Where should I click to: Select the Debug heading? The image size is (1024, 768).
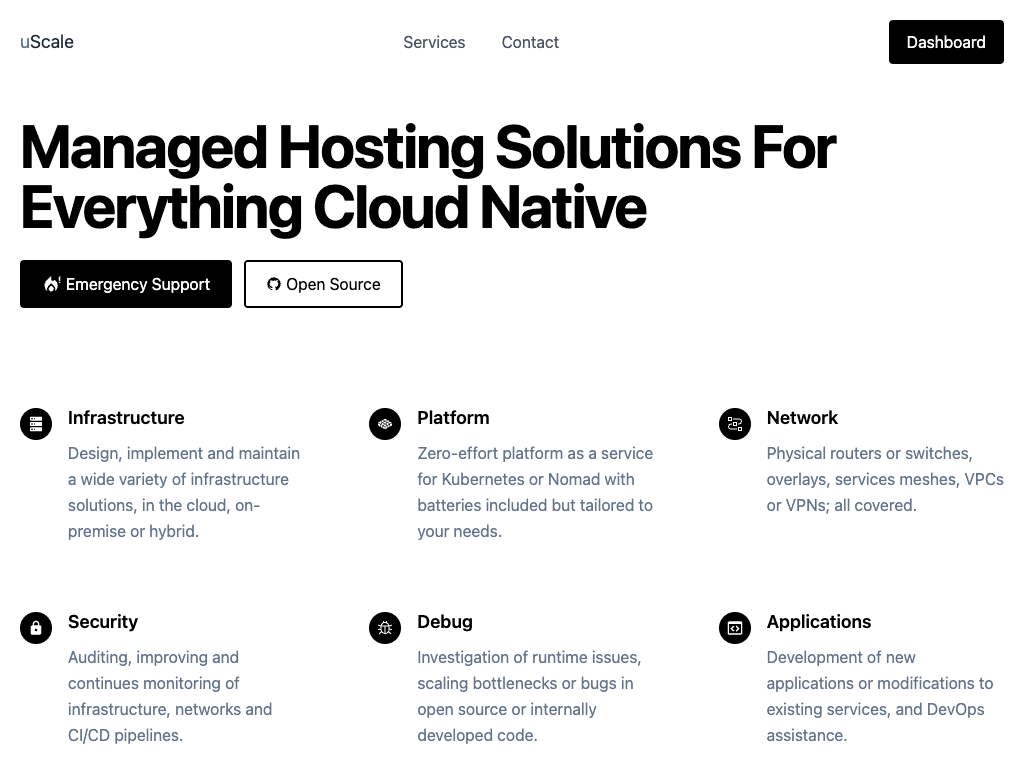pyautogui.click(x=445, y=622)
